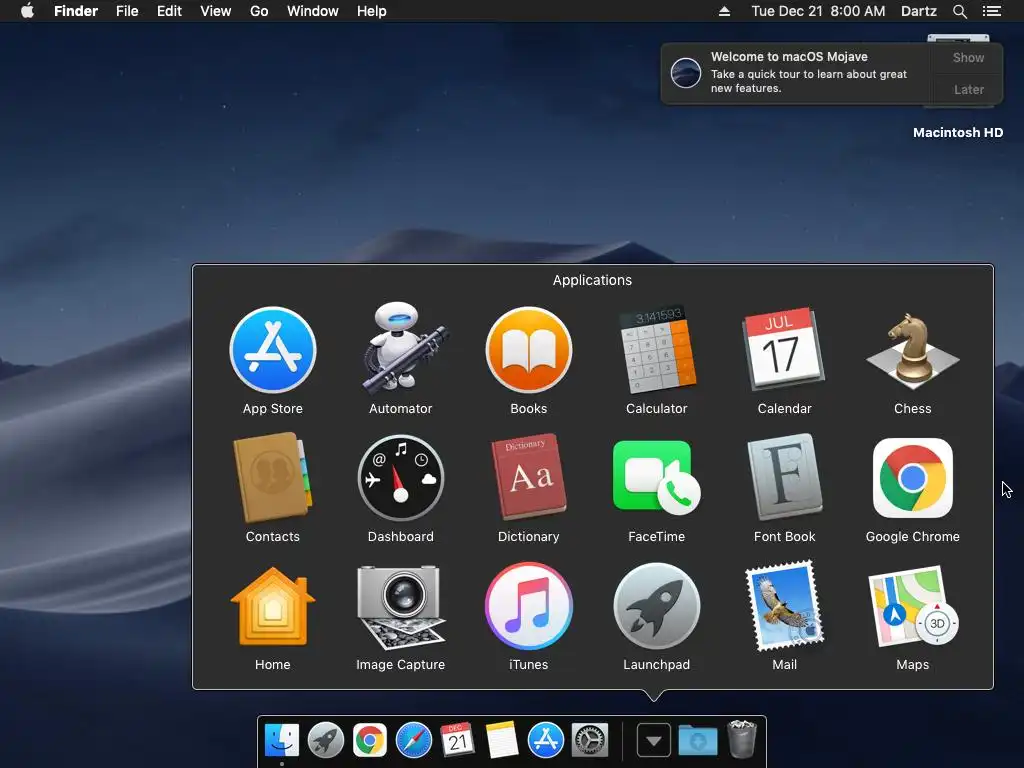Open the Finder menu

coord(76,11)
